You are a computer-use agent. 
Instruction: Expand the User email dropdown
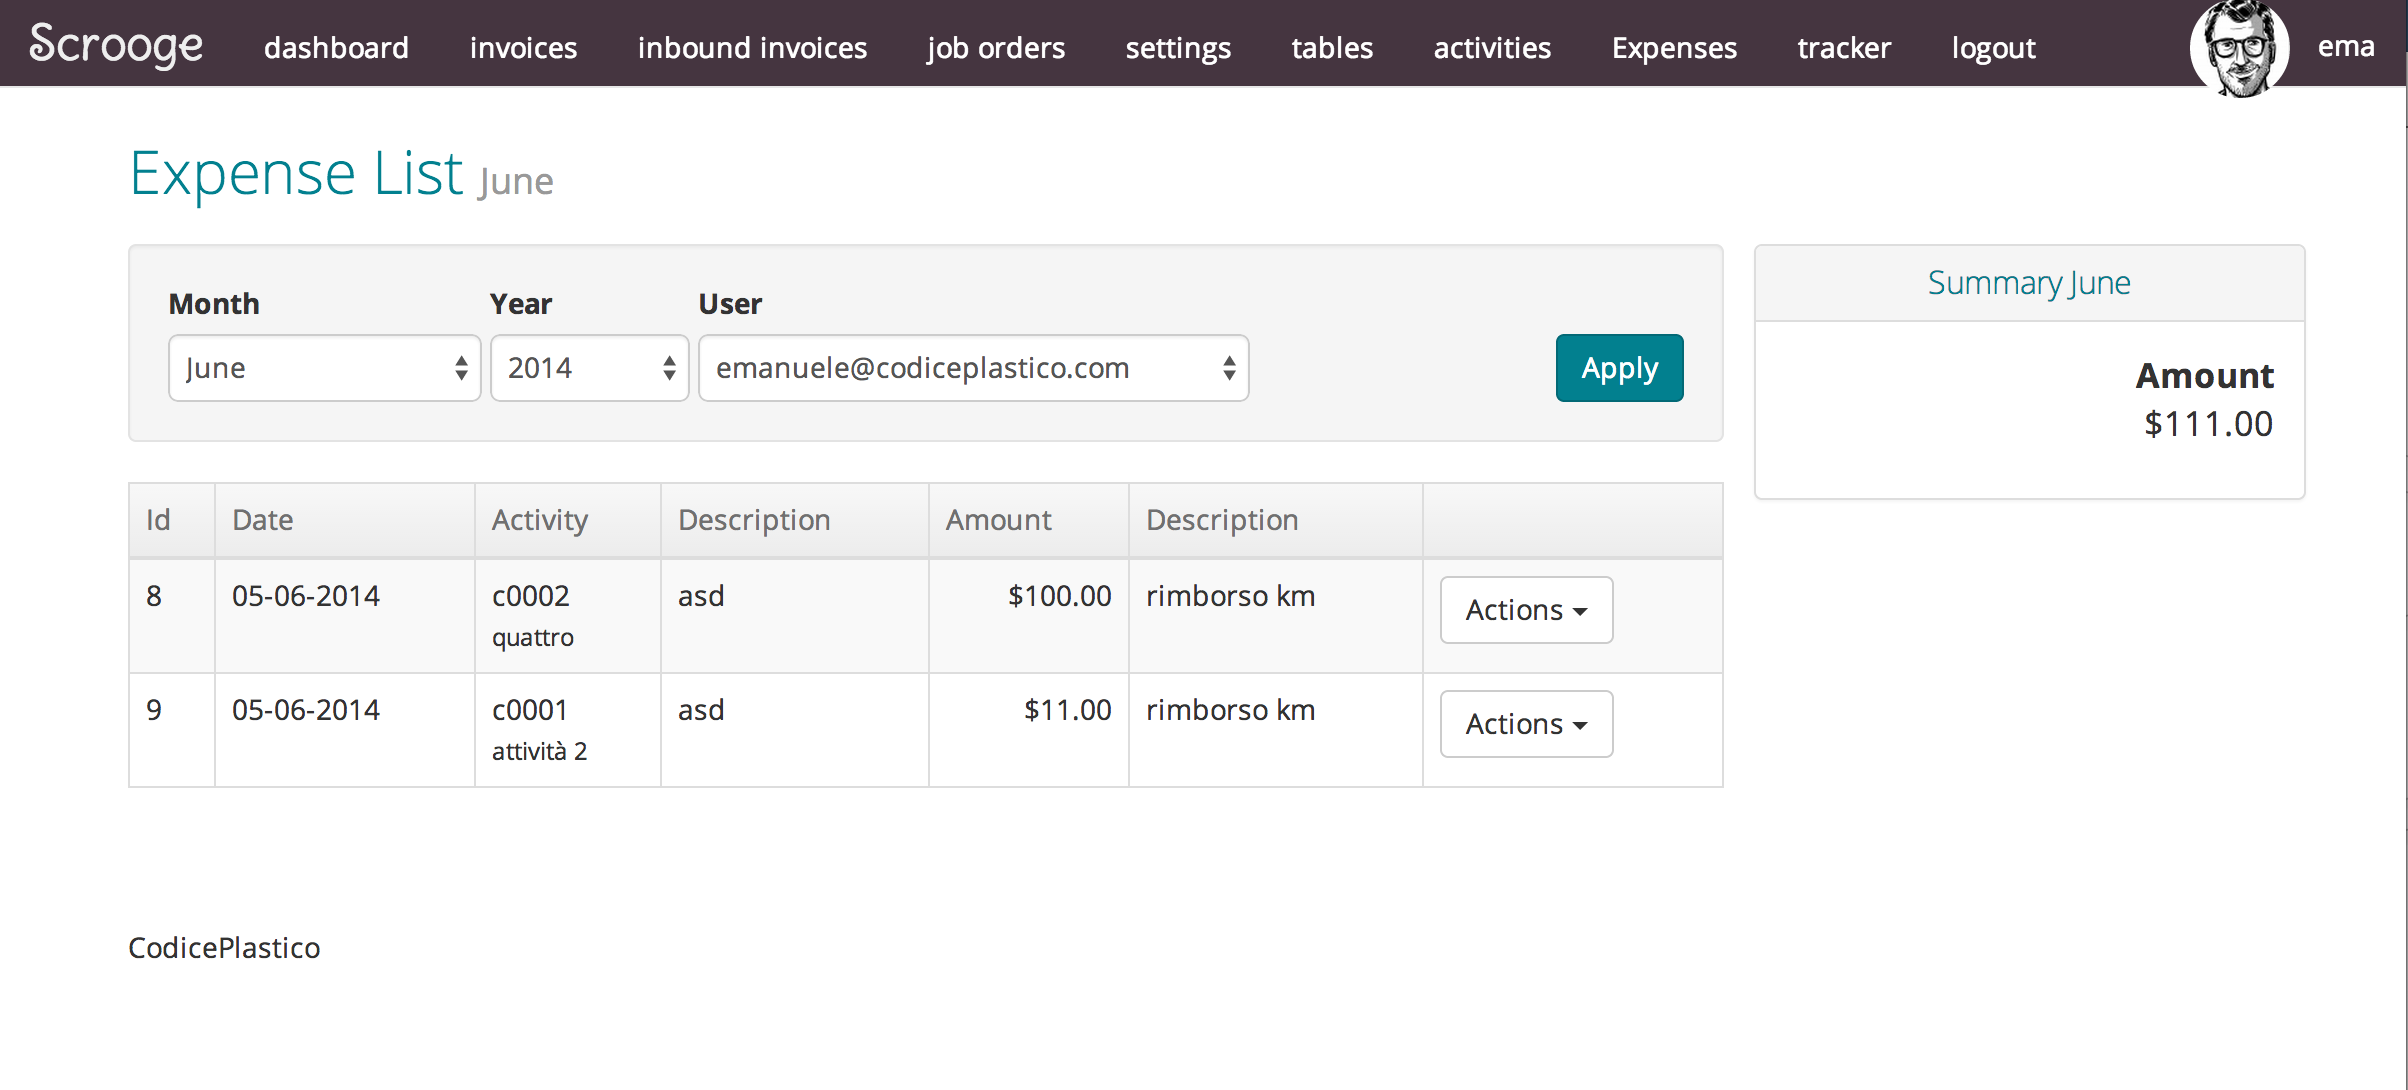(973, 368)
